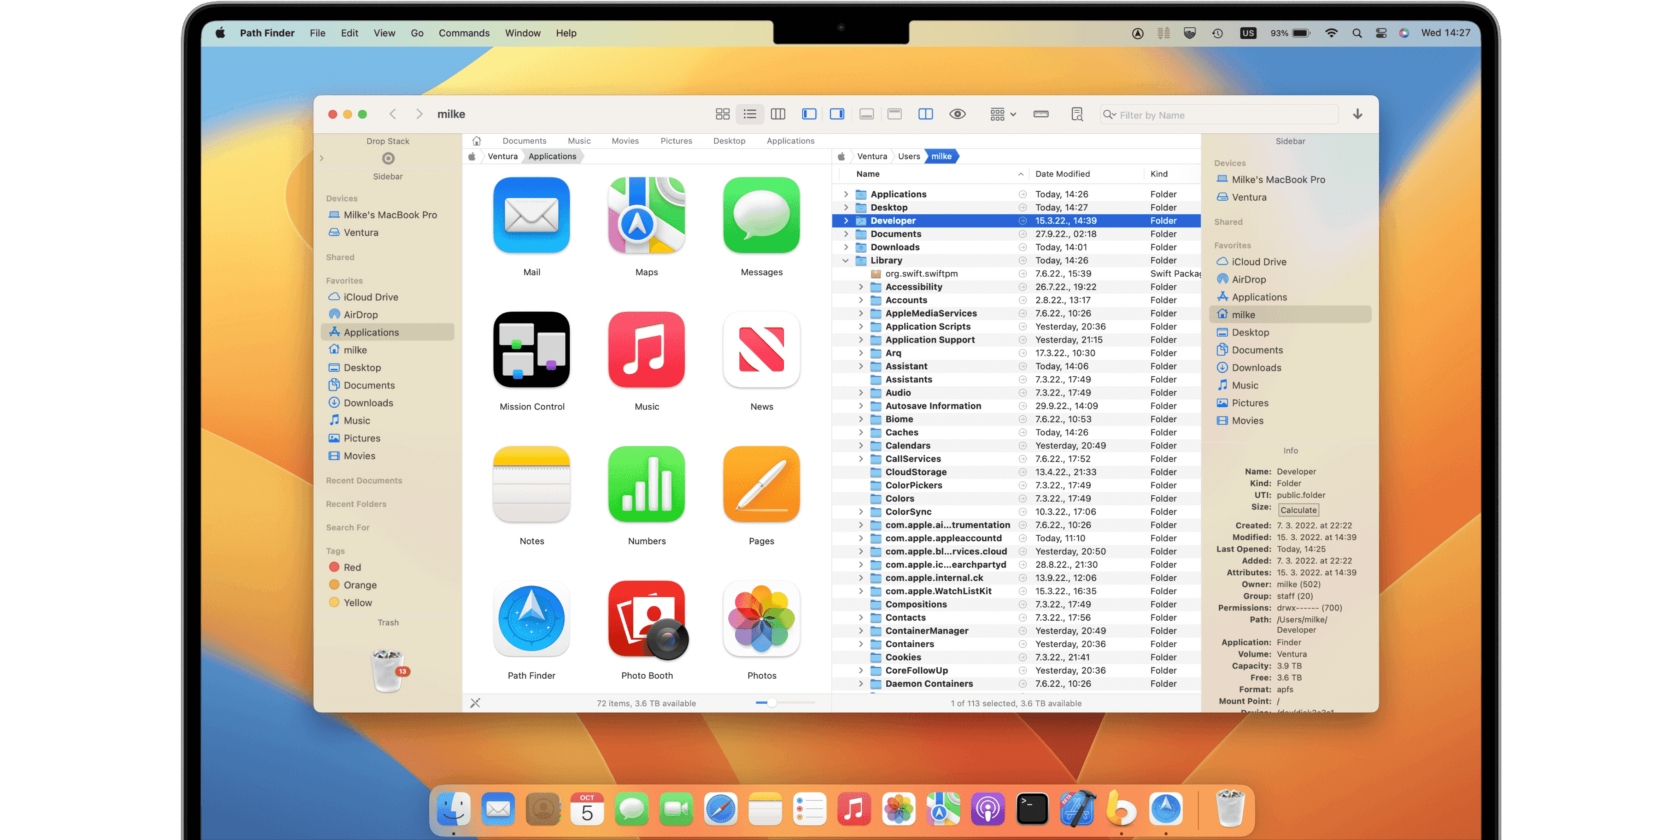The height and width of the screenshot is (840, 1680).
Task: Select the Path Finder app icon
Action: click(532, 619)
